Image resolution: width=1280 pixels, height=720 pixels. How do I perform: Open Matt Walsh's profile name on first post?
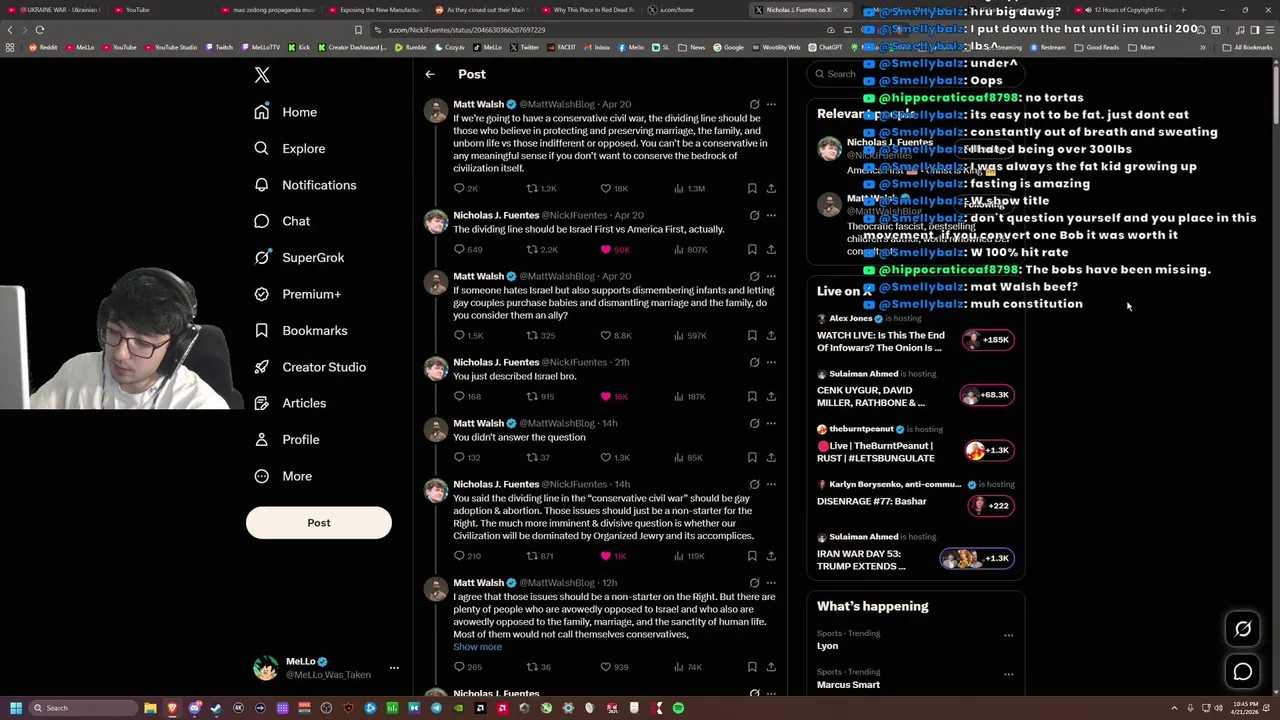click(x=478, y=104)
